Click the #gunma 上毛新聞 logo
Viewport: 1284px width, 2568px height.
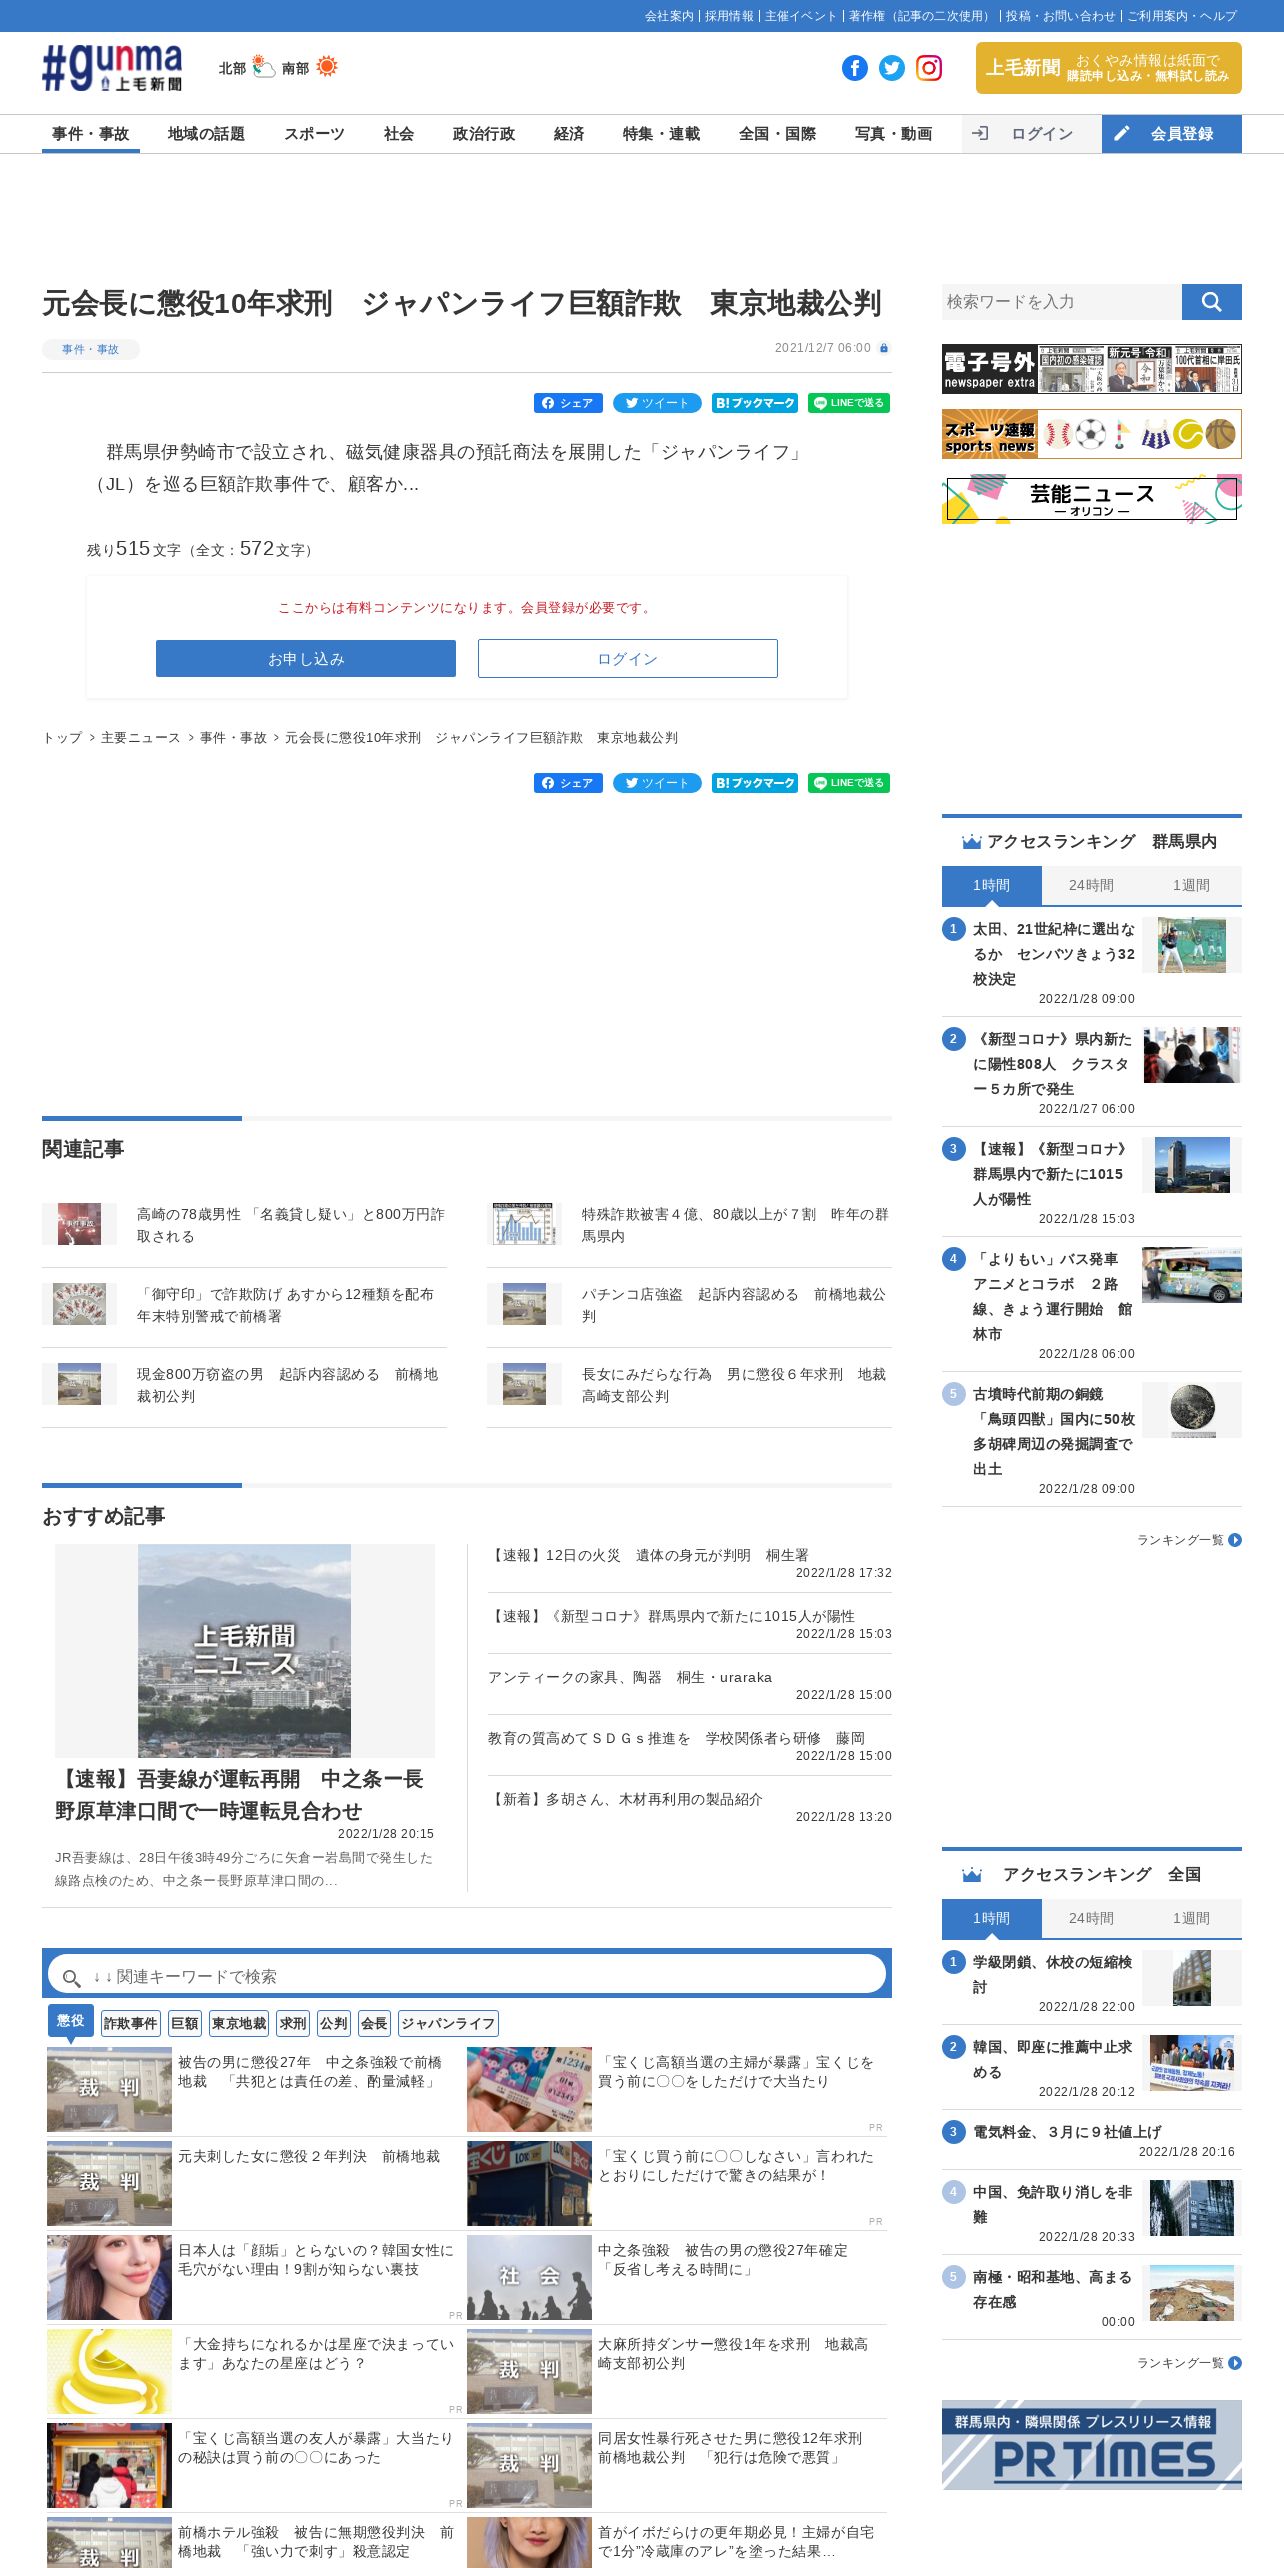(112, 68)
